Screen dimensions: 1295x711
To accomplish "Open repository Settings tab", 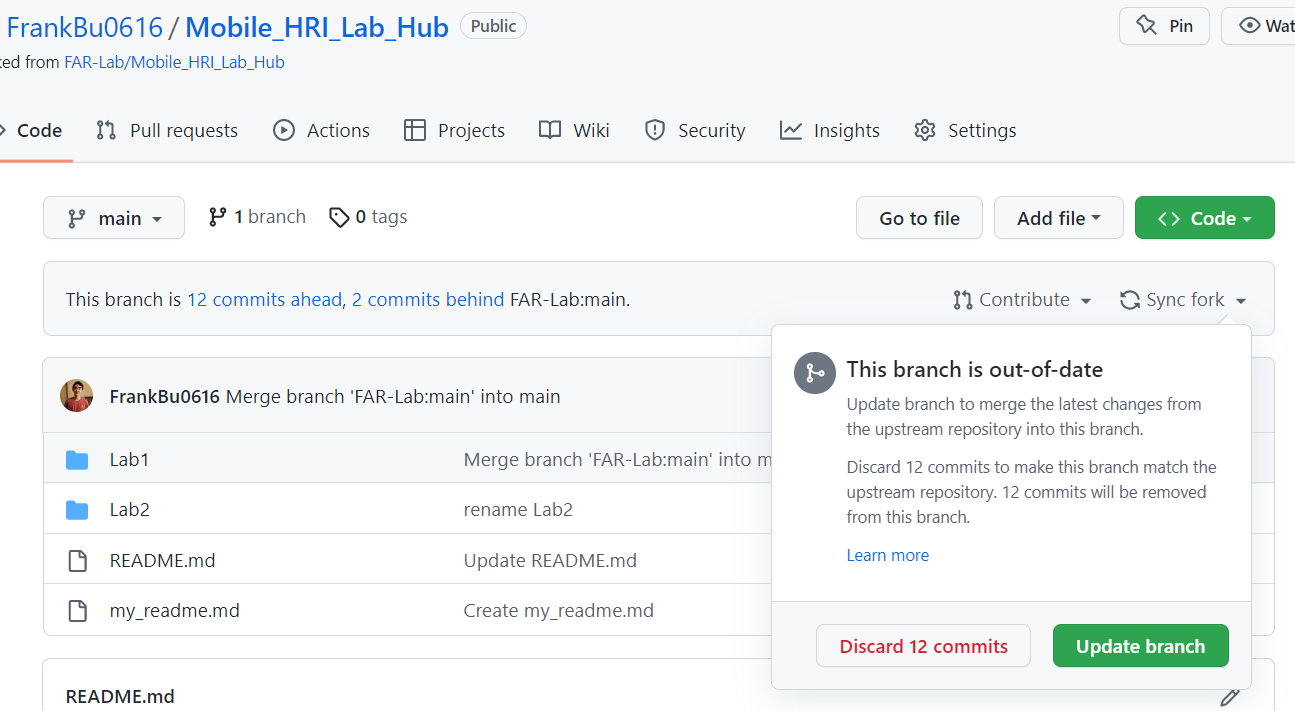I will (965, 130).
